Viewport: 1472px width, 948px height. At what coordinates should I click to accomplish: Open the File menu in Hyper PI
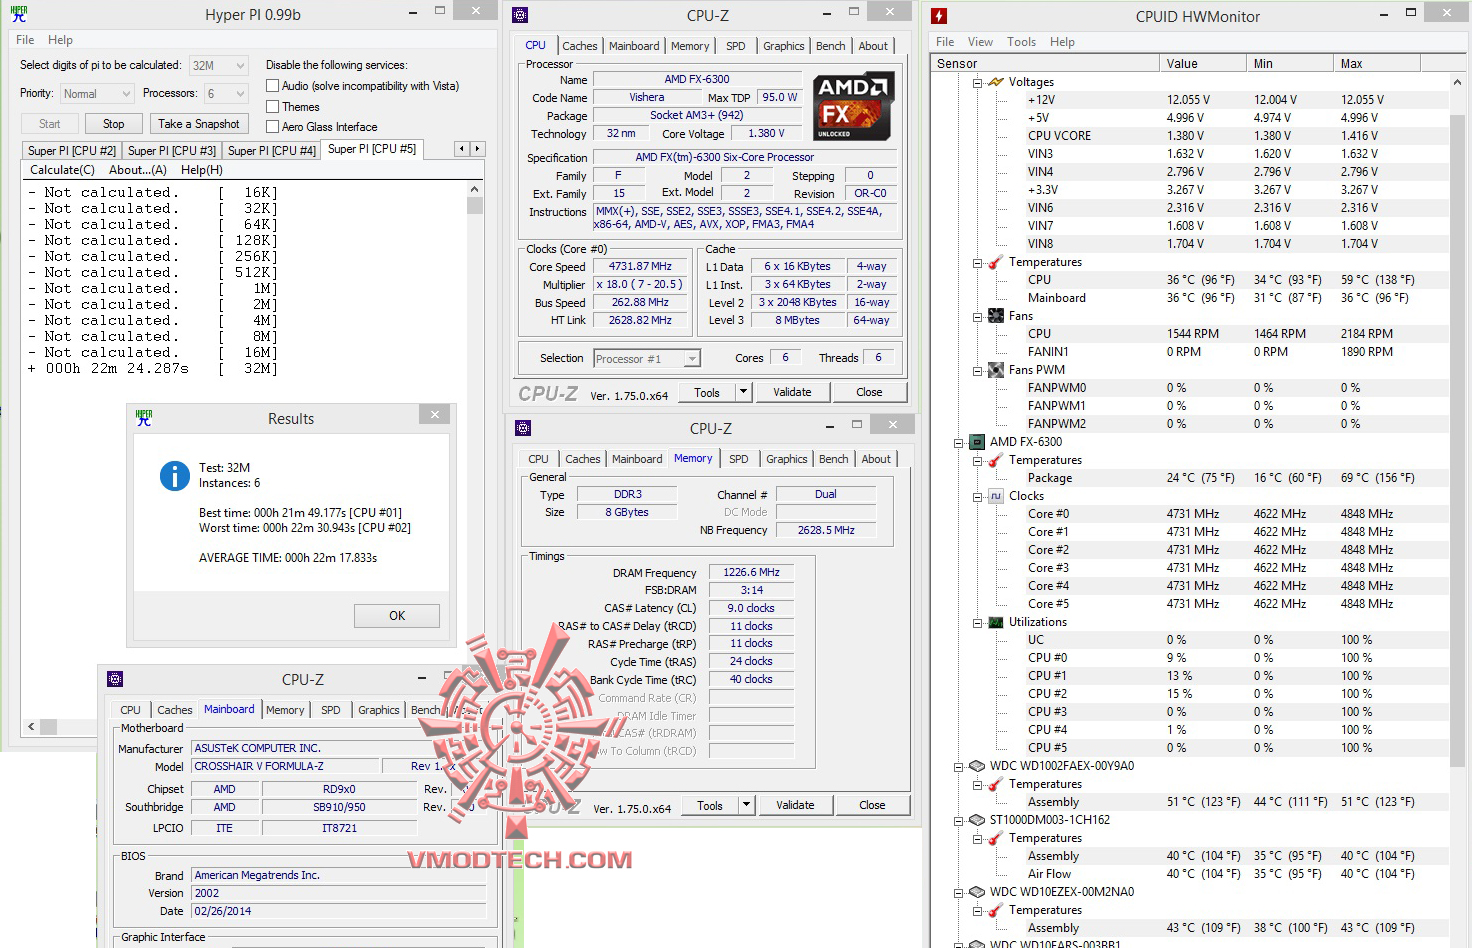(x=25, y=40)
